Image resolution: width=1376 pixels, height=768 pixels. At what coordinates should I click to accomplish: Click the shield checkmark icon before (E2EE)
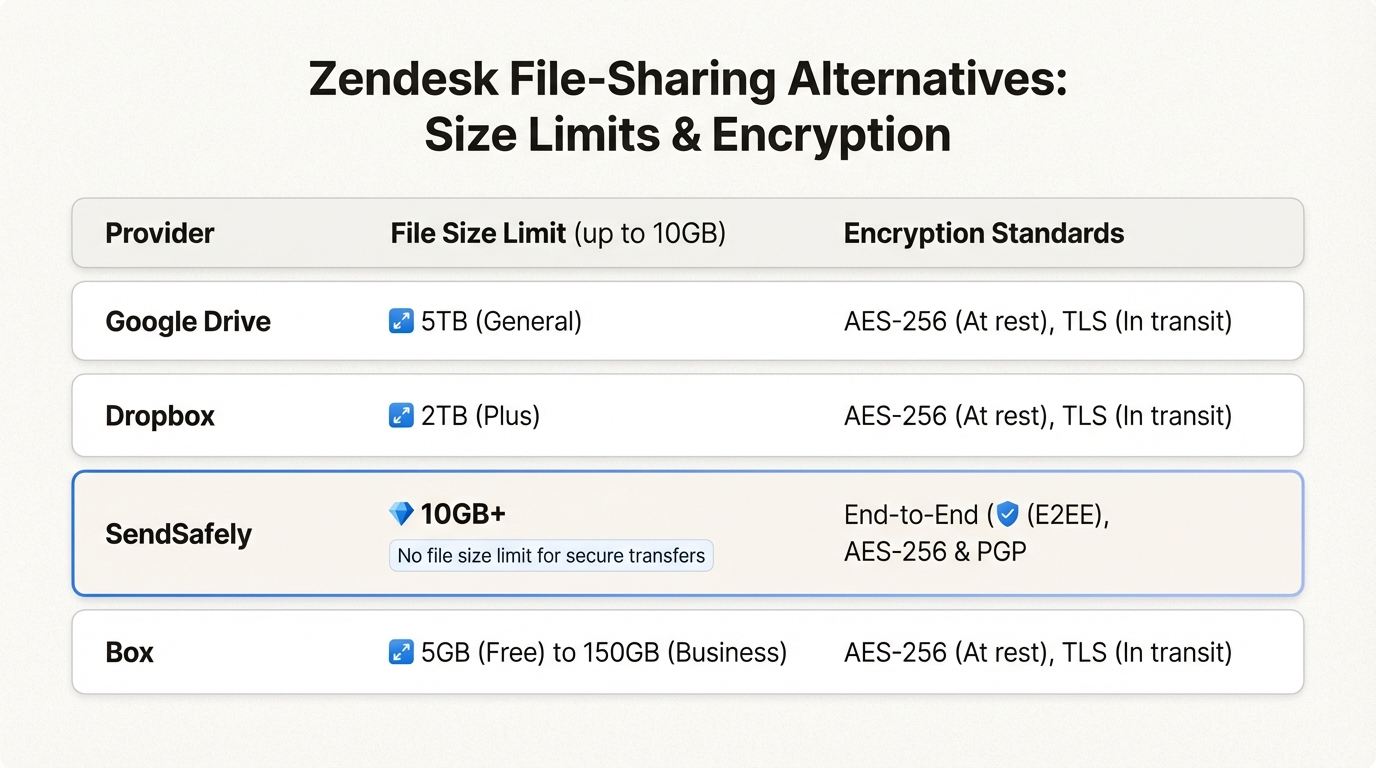click(x=1008, y=515)
